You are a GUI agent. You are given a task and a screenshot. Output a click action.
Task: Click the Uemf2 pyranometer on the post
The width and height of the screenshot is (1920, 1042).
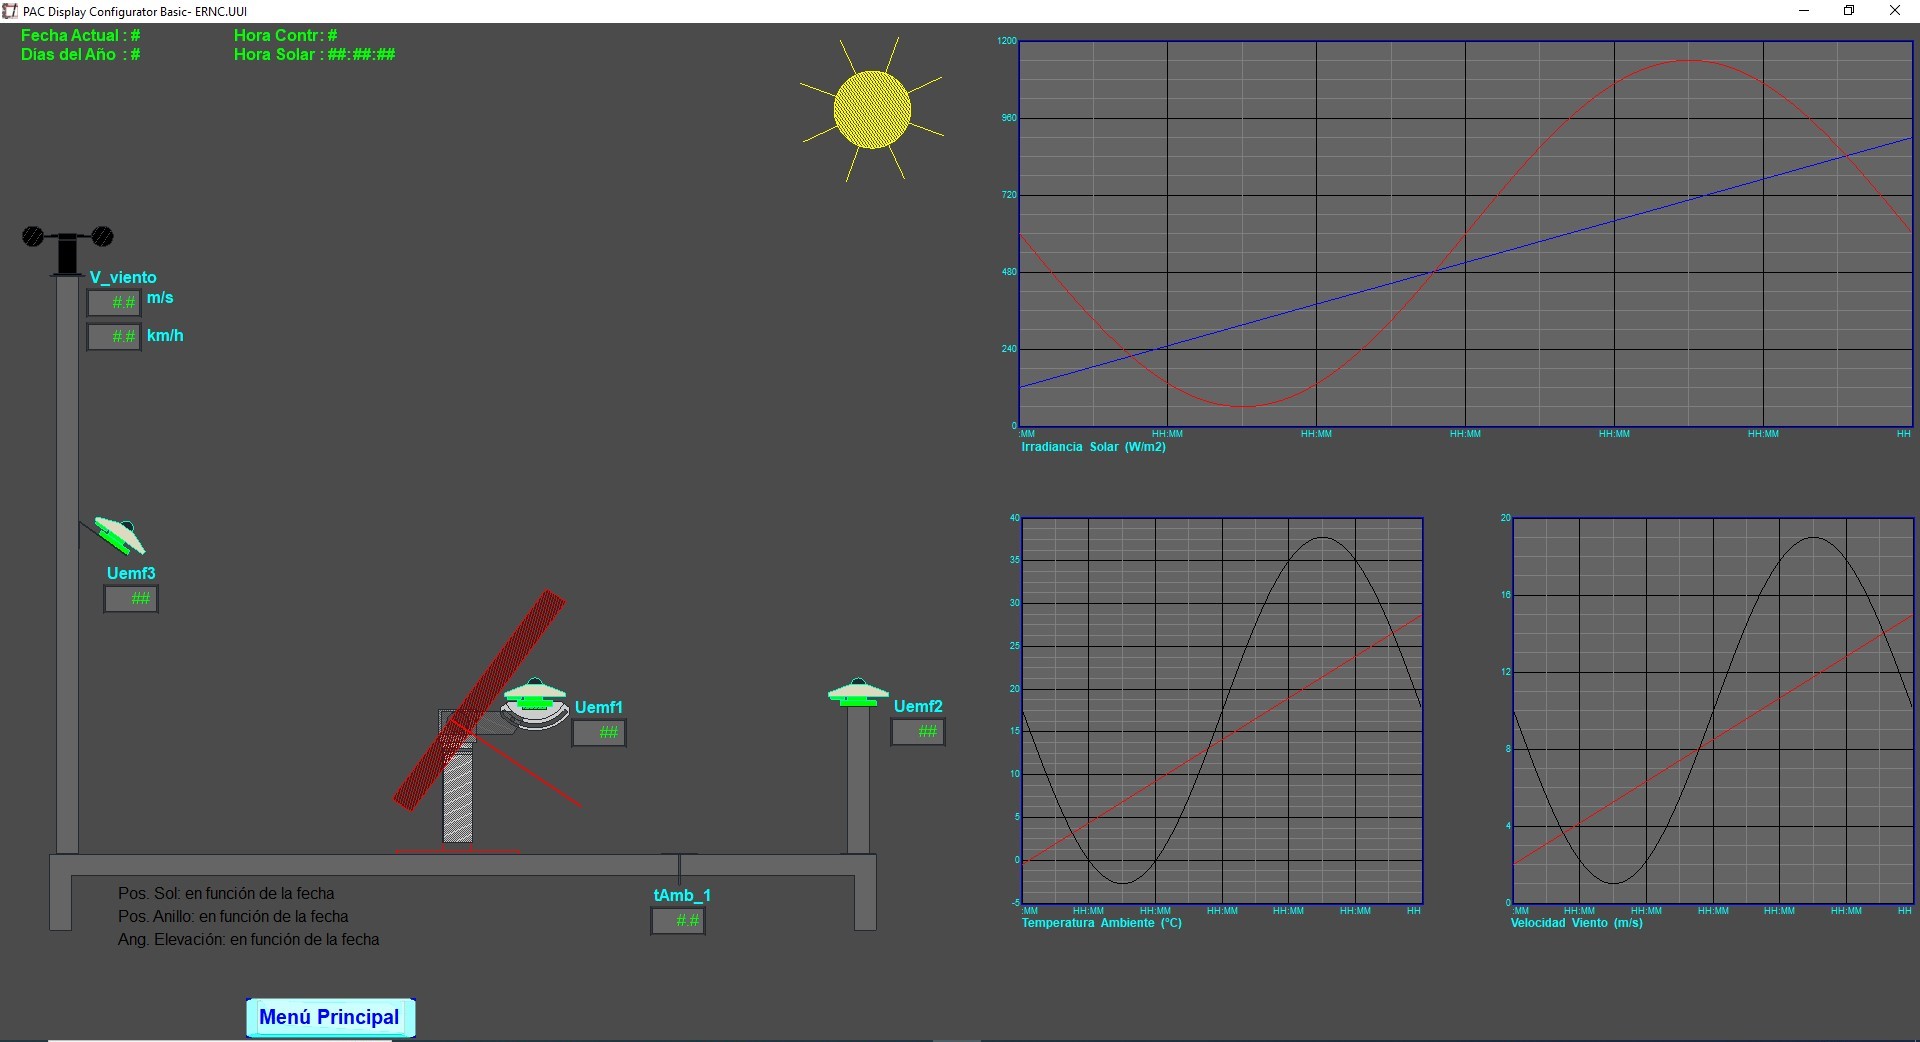coord(858,693)
